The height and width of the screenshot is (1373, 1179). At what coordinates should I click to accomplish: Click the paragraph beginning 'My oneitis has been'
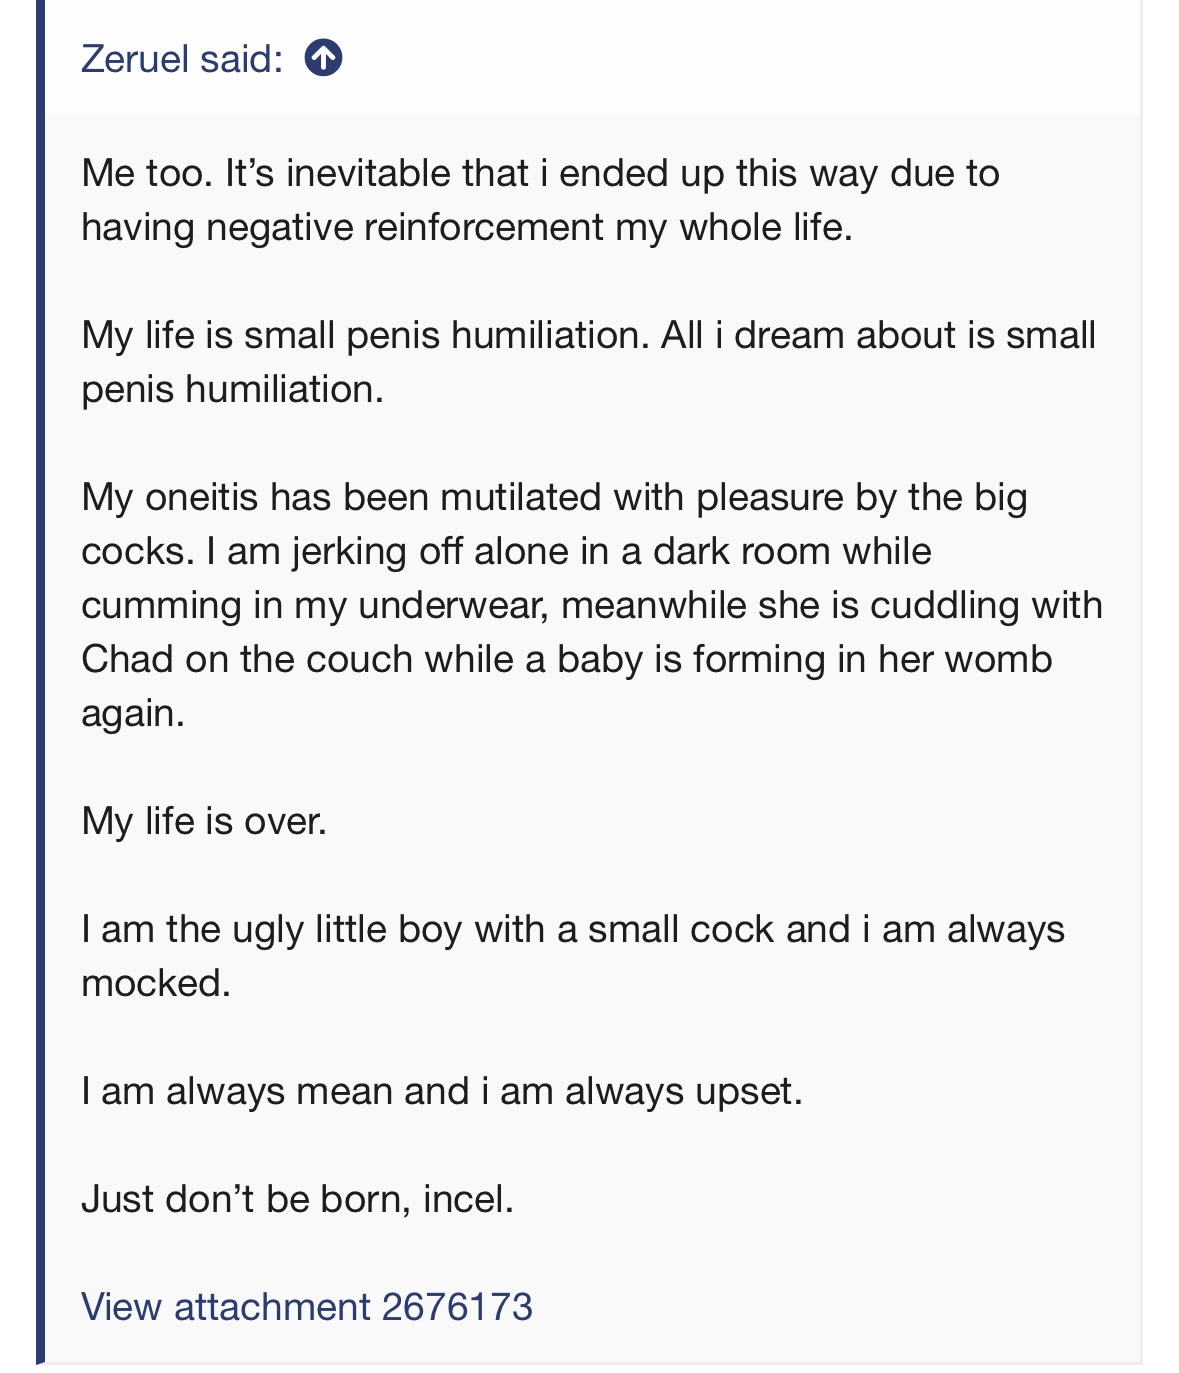click(592, 605)
